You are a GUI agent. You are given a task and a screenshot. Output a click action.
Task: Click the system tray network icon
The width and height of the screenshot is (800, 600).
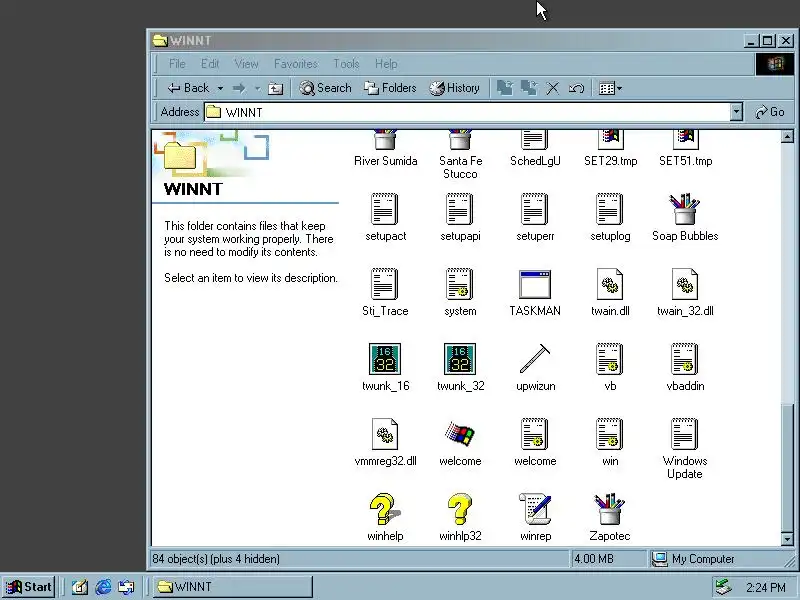click(x=723, y=587)
